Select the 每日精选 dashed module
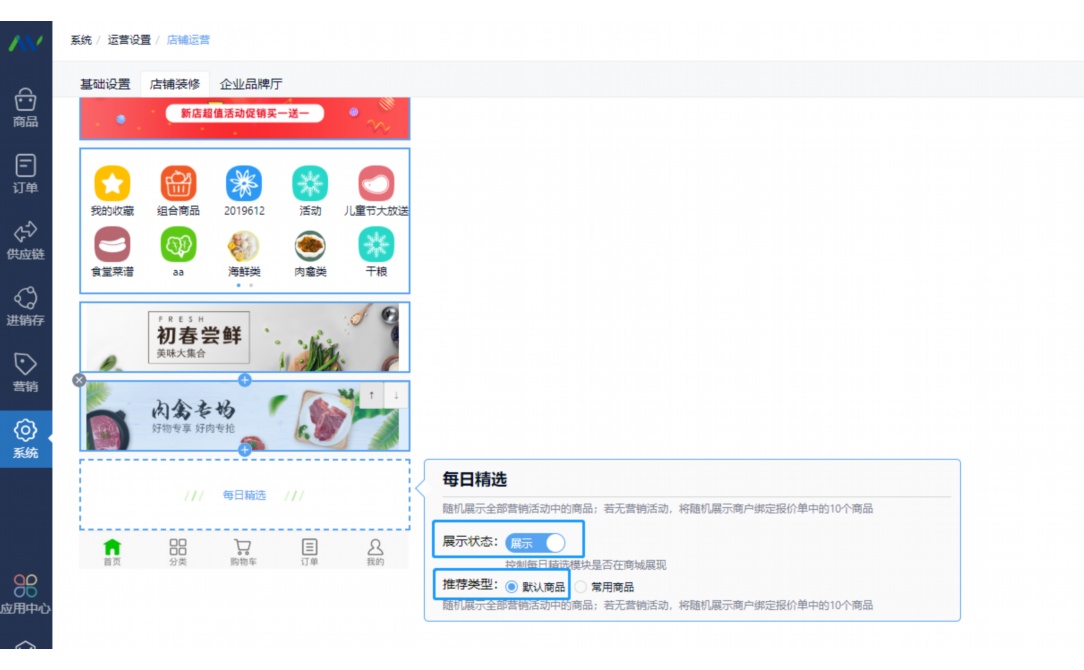Screen dimensions: 1084x670 [x=245, y=494]
